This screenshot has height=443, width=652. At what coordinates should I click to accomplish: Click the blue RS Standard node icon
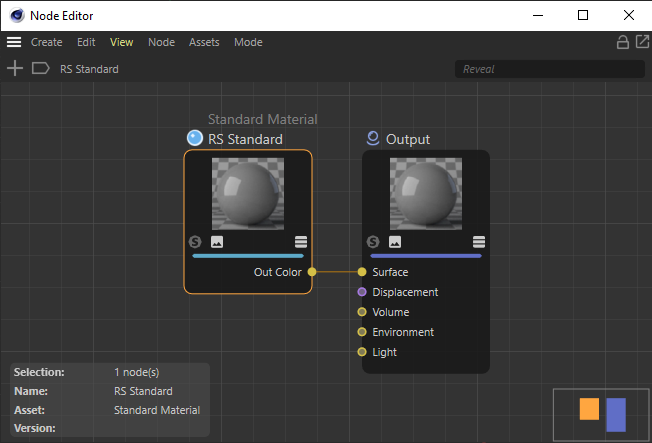[195, 138]
